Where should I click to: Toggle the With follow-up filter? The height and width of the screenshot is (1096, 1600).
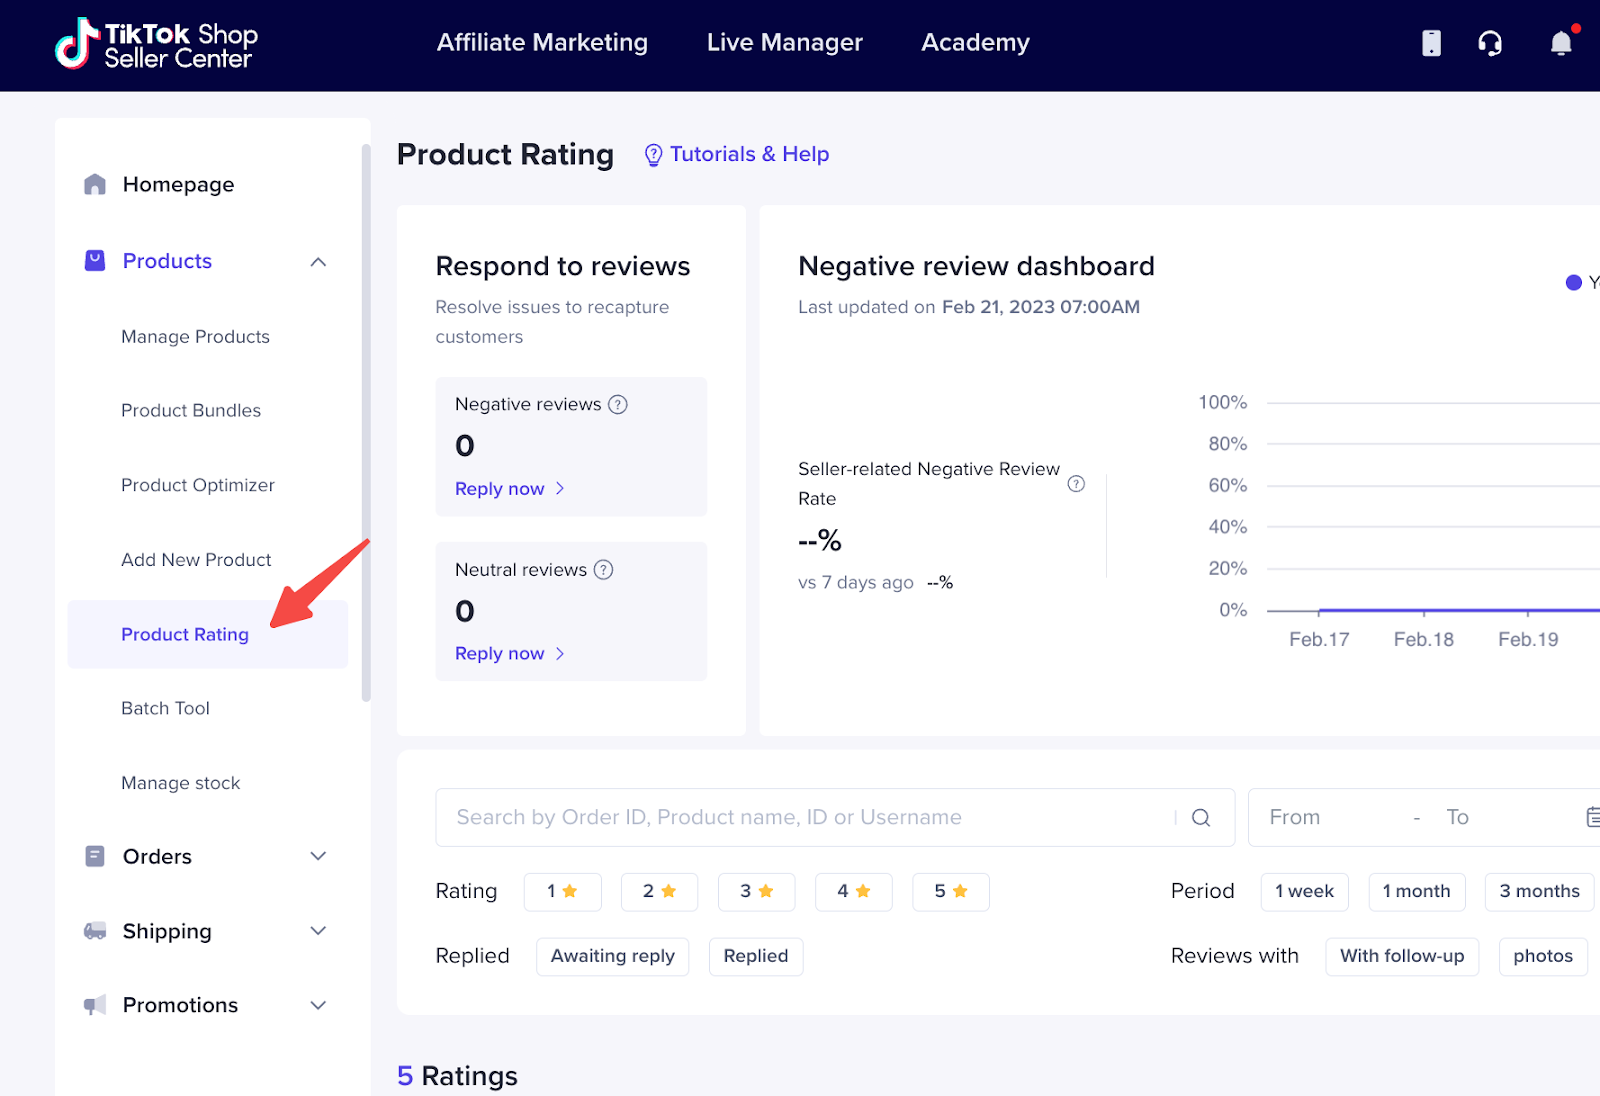(x=1401, y=956)
